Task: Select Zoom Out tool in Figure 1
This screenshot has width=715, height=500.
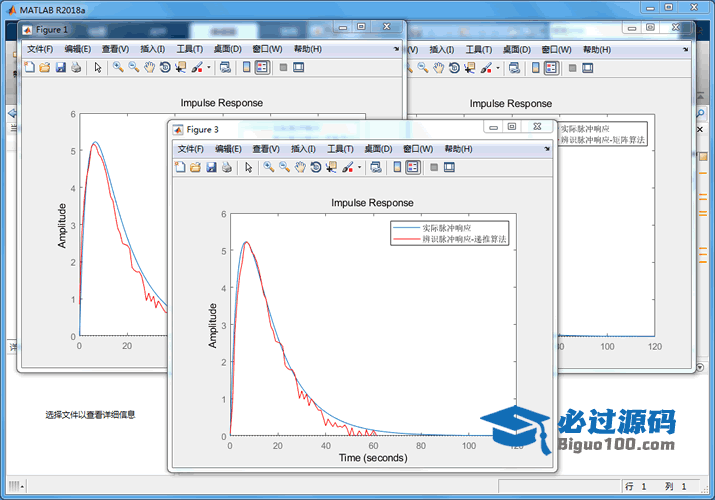Action: click(x=134, y=67)
